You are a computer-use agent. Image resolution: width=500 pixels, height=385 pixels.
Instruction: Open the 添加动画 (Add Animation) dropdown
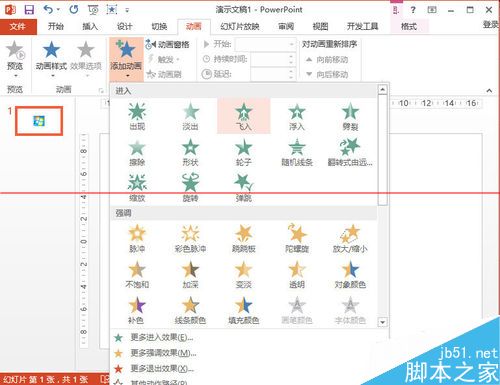[x=126, y=60]
